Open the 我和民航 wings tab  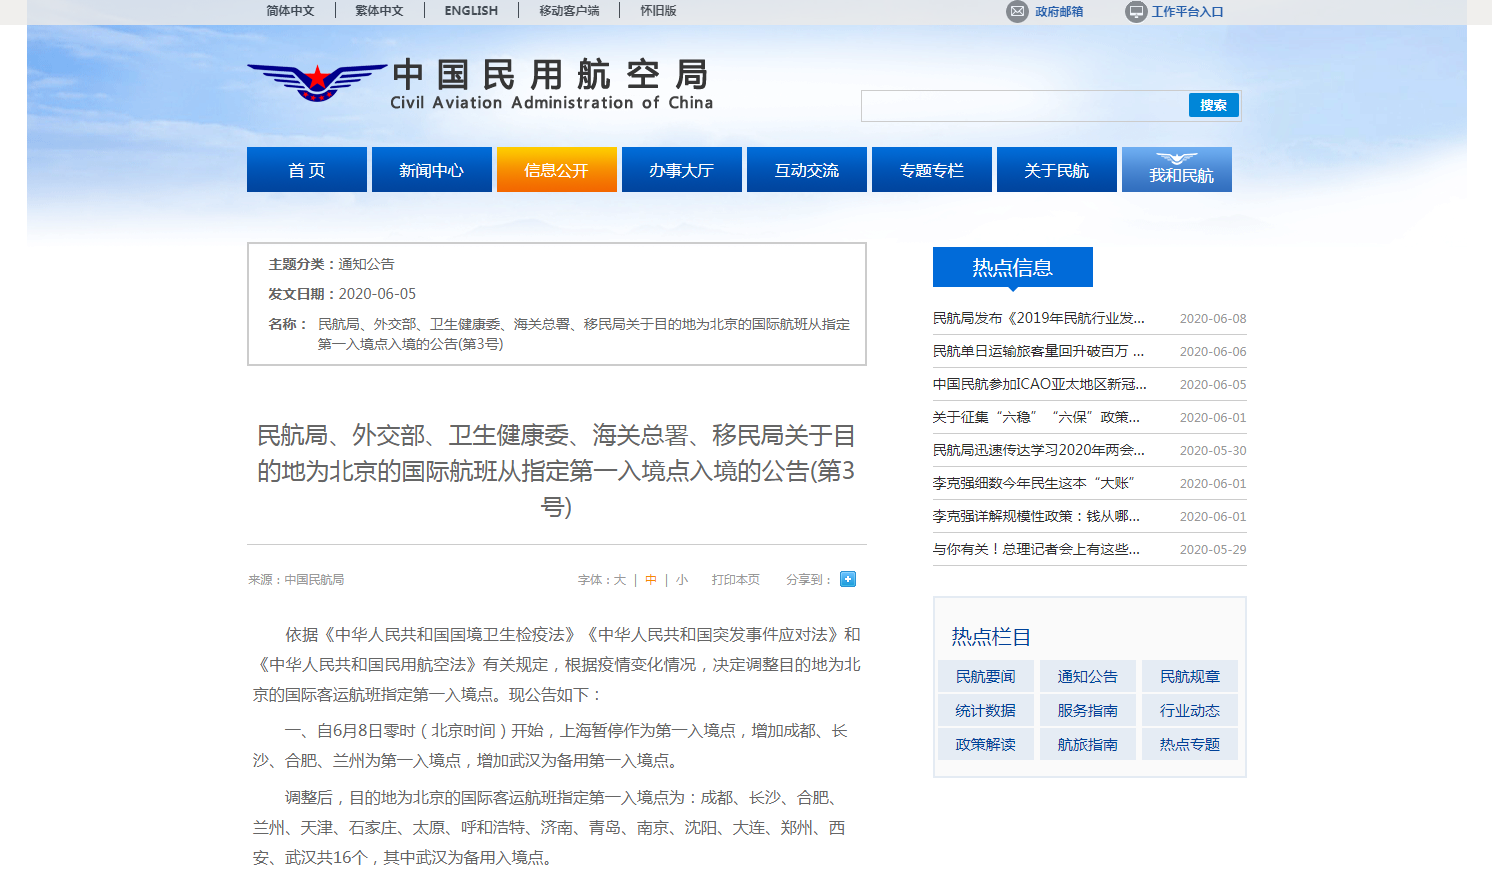coord(1176,169)
